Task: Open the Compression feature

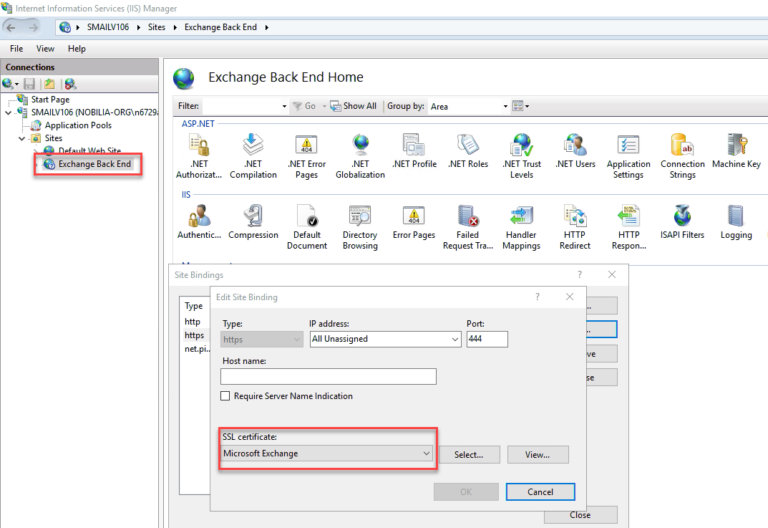Action: point(253,222)
